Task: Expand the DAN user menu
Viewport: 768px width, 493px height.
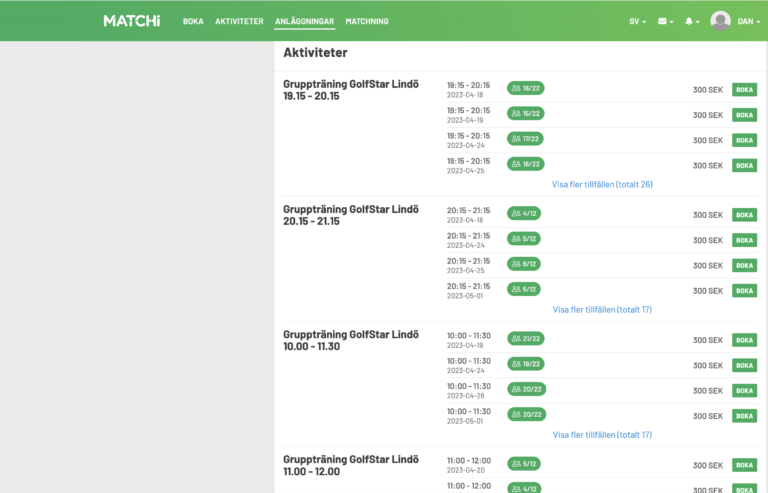Action: coord(747,21)
